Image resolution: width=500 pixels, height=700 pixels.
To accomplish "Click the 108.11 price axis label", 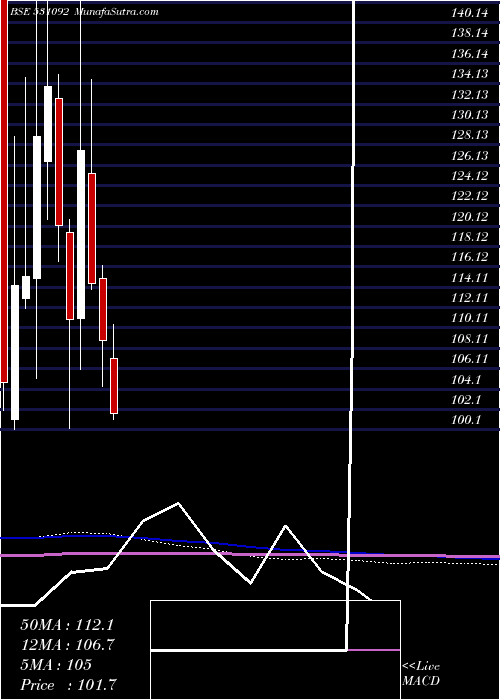I will (x=470, y=339).
